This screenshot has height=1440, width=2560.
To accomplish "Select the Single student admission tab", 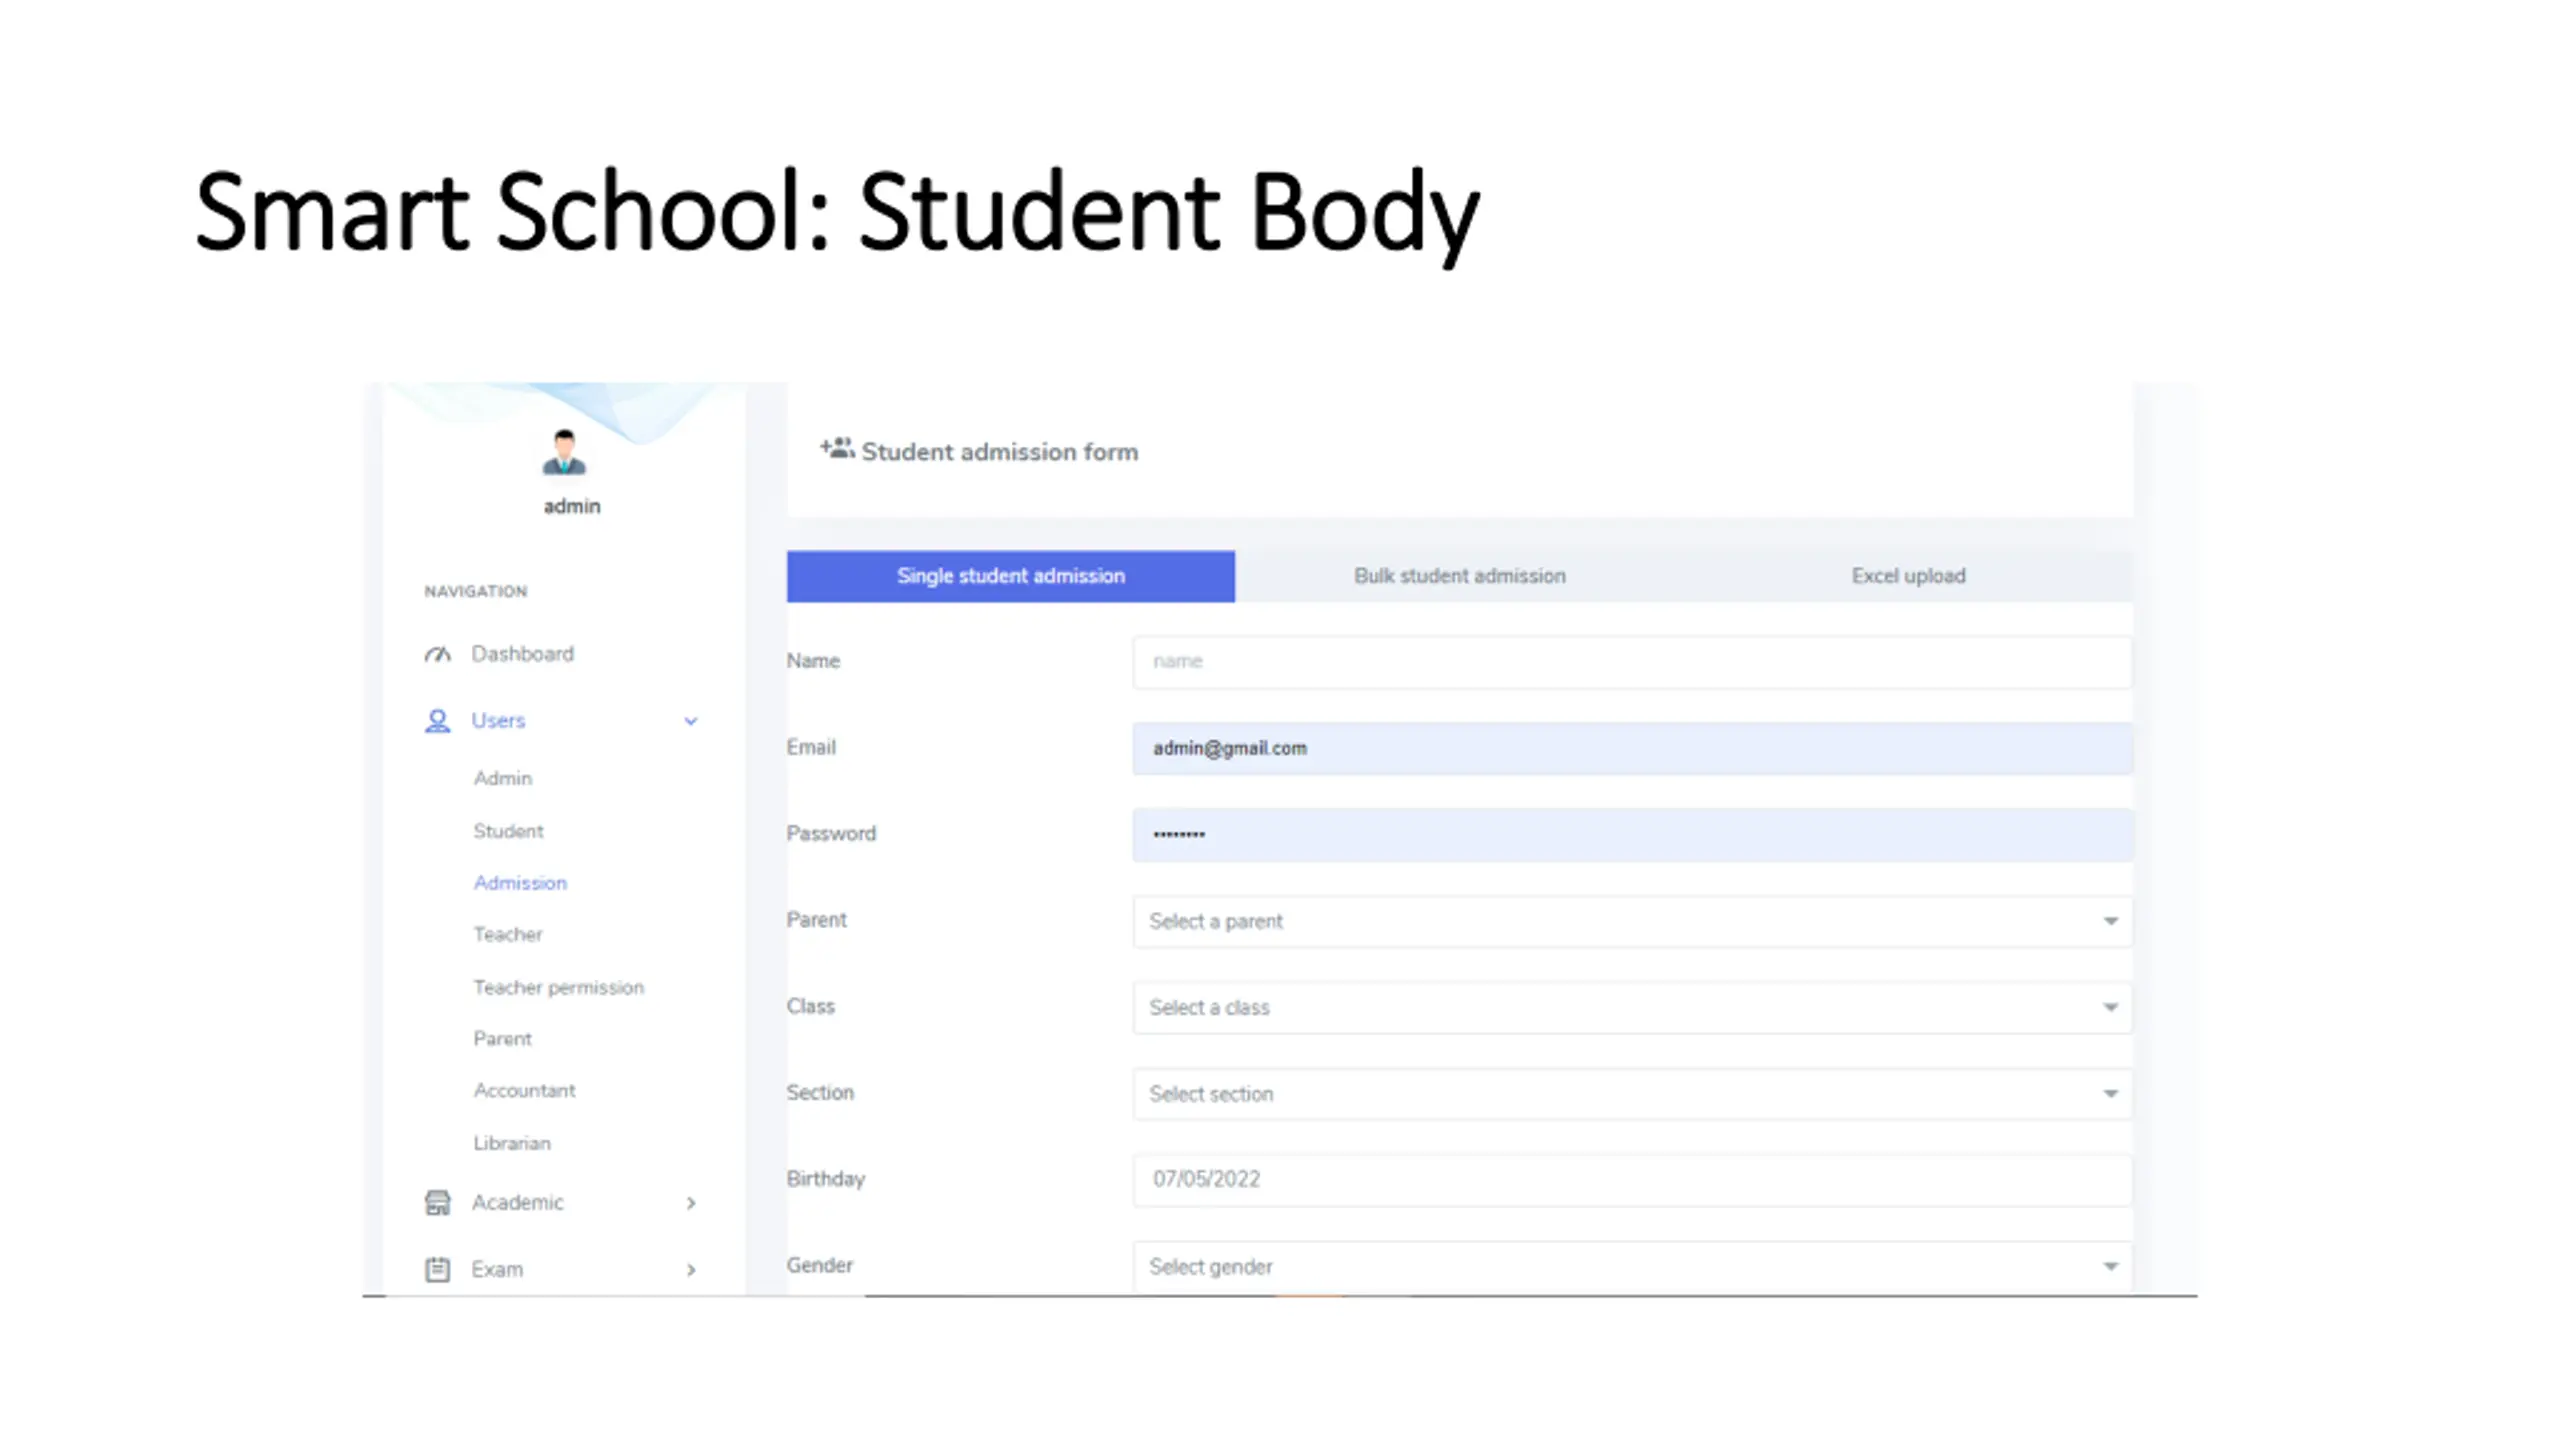I will tap(1010, 576).
